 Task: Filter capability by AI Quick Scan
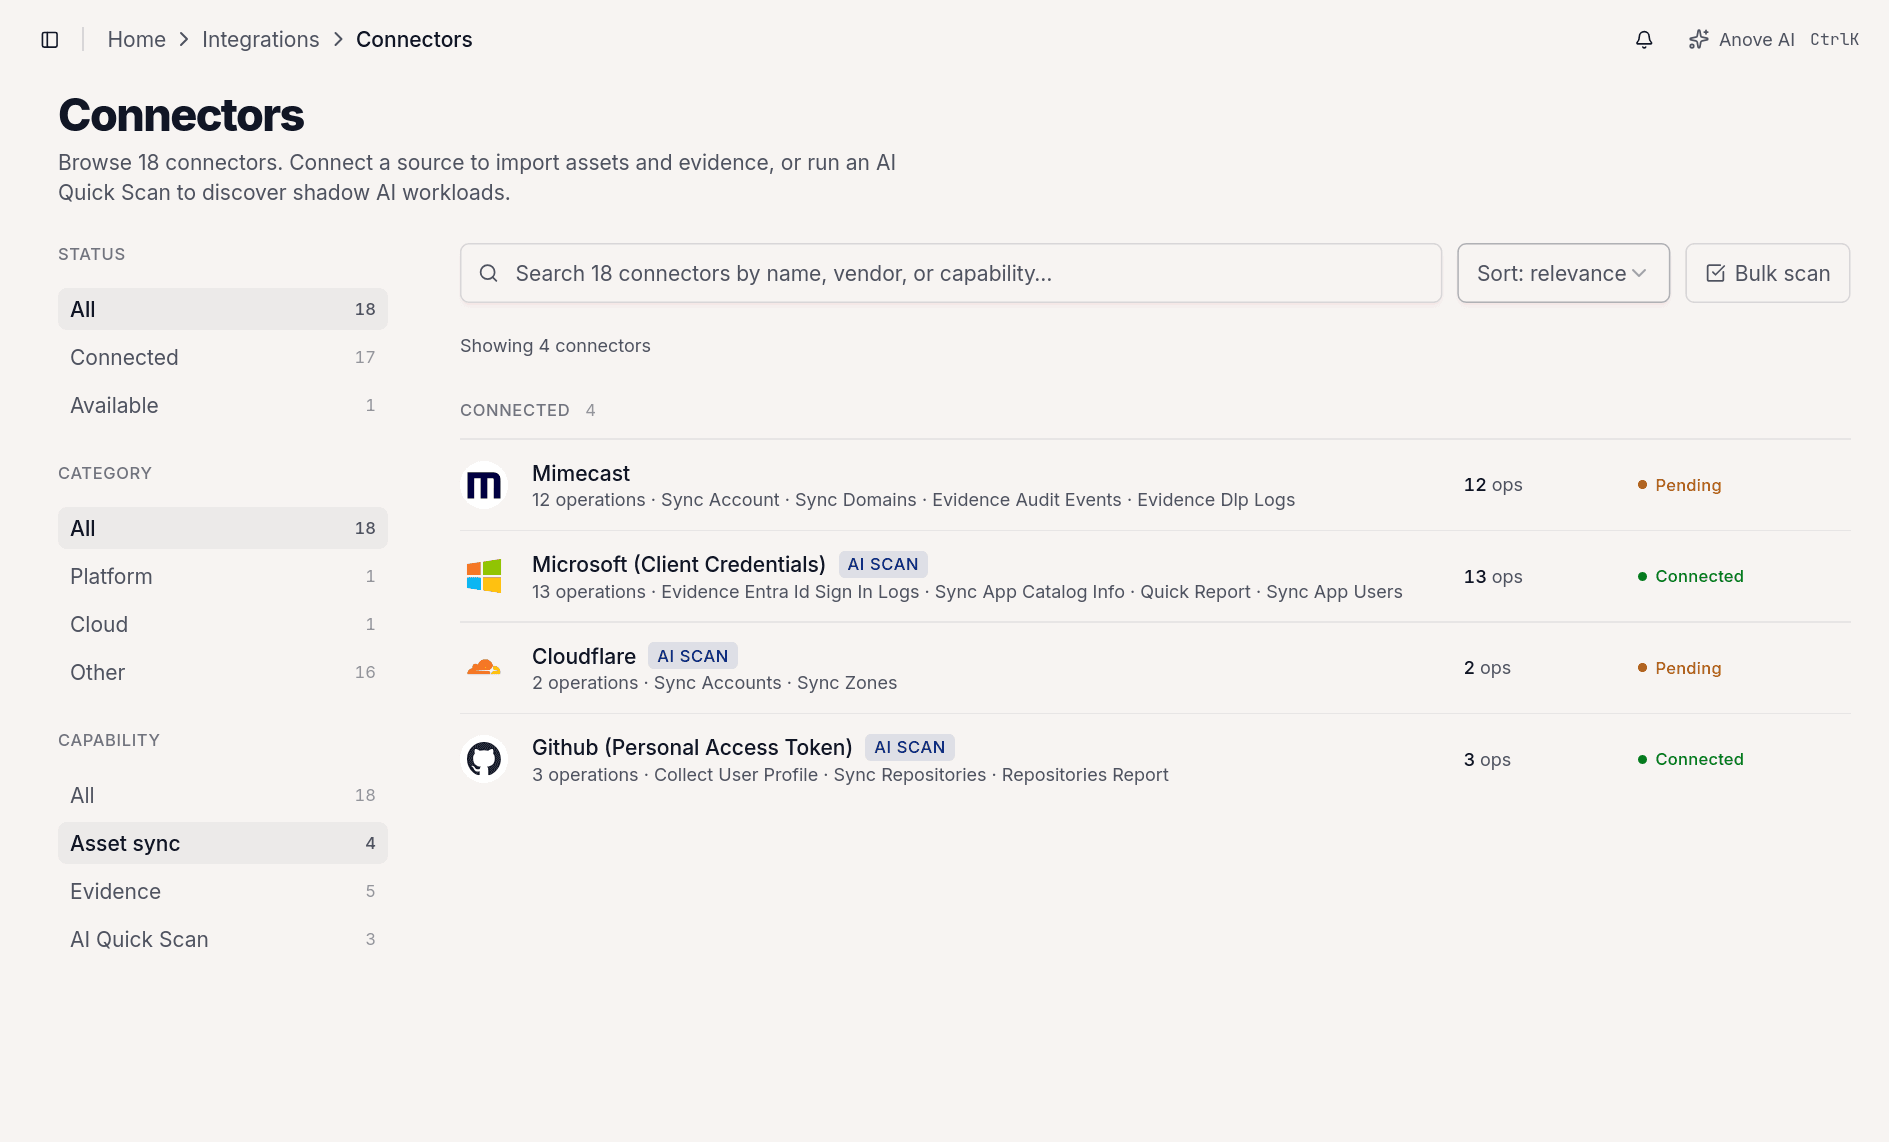pos(223,939)
